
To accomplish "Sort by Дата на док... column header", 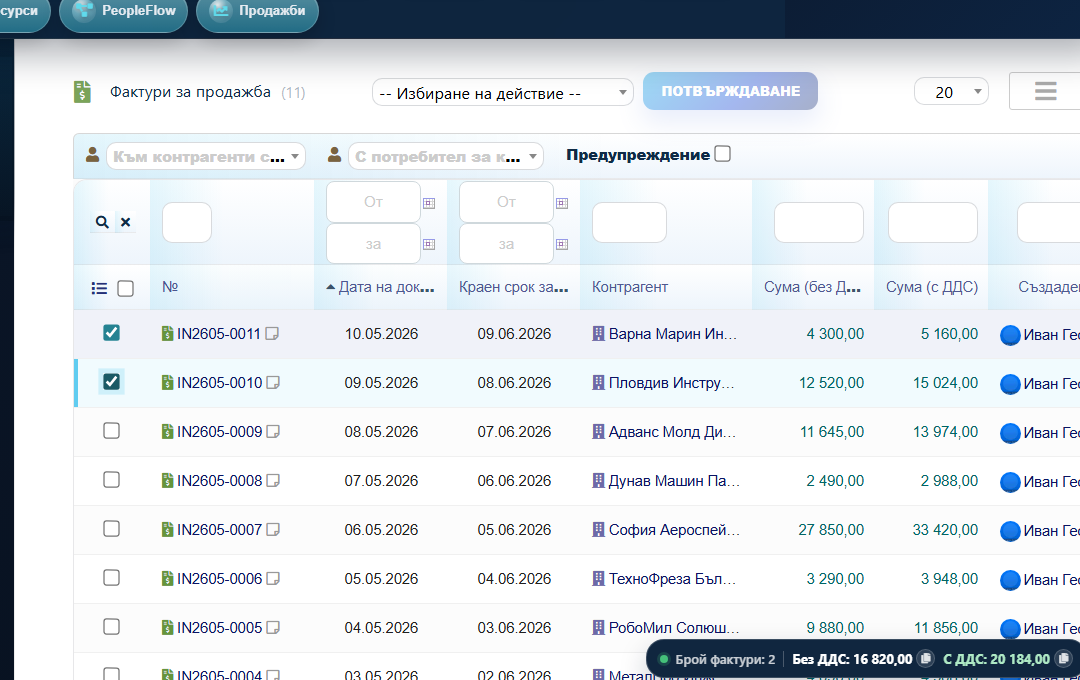I will point(380,287).
